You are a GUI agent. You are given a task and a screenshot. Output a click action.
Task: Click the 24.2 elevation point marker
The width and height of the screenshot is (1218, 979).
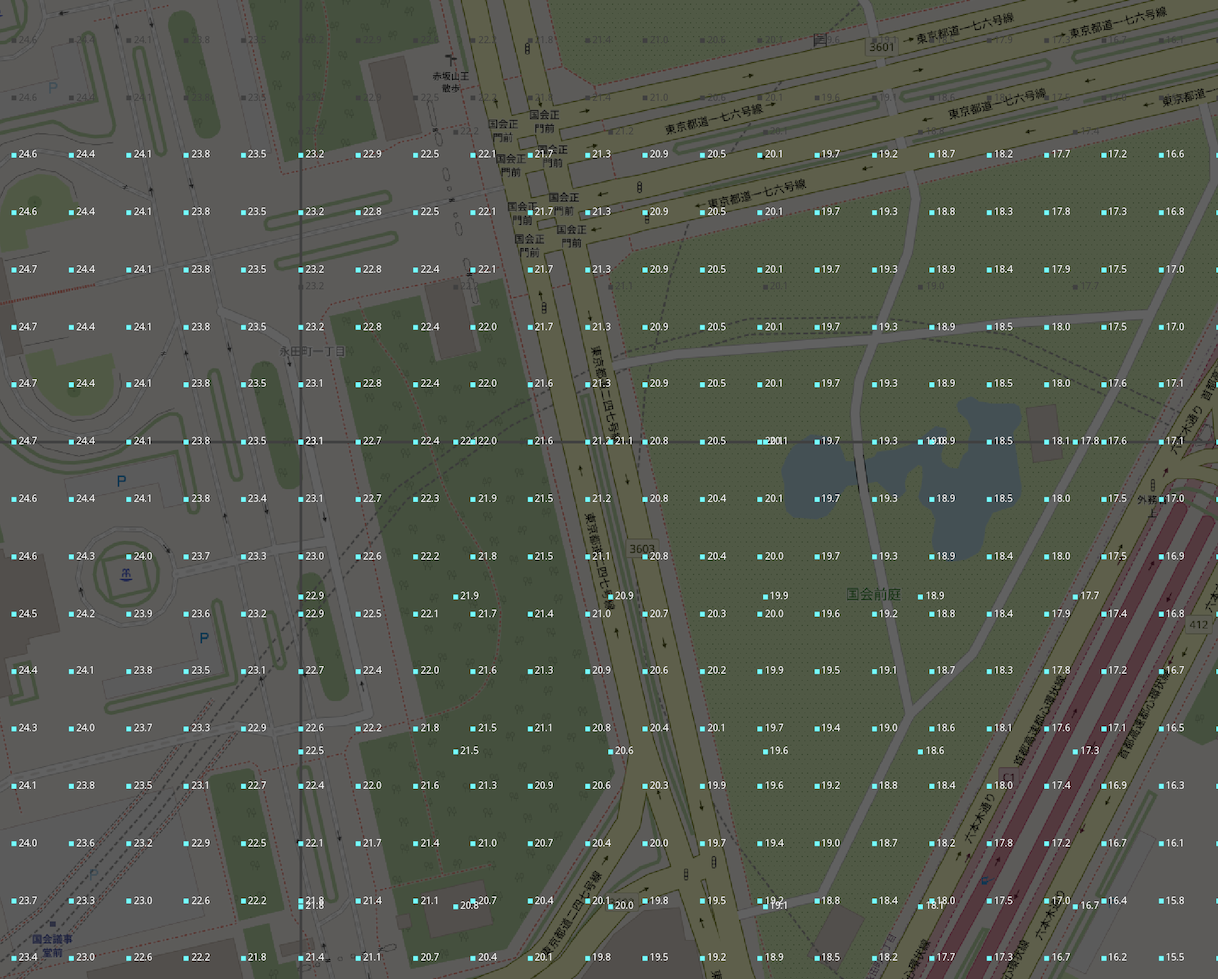pyautogui.click(x=72, y=614)
